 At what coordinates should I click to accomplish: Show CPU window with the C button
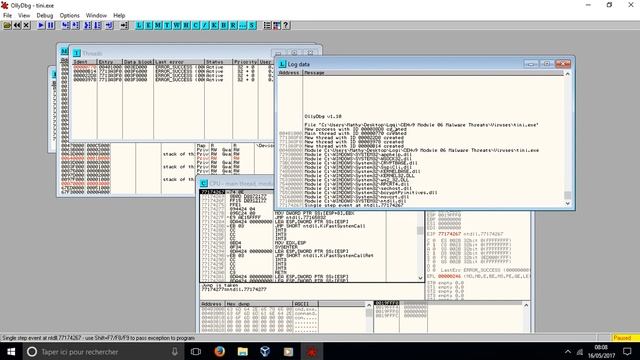tap(196, 25)
